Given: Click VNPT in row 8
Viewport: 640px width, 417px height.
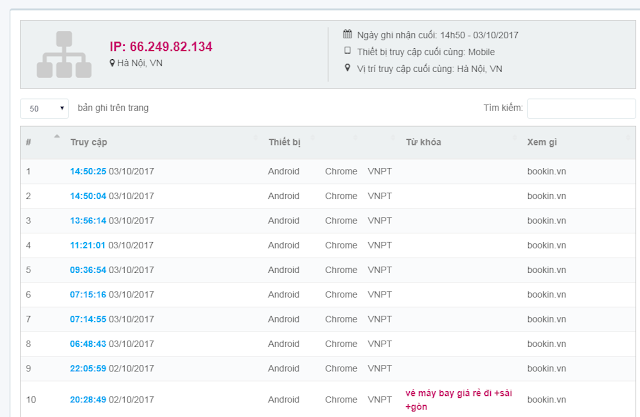Looking at the screenshot, I should click(380, 344).
